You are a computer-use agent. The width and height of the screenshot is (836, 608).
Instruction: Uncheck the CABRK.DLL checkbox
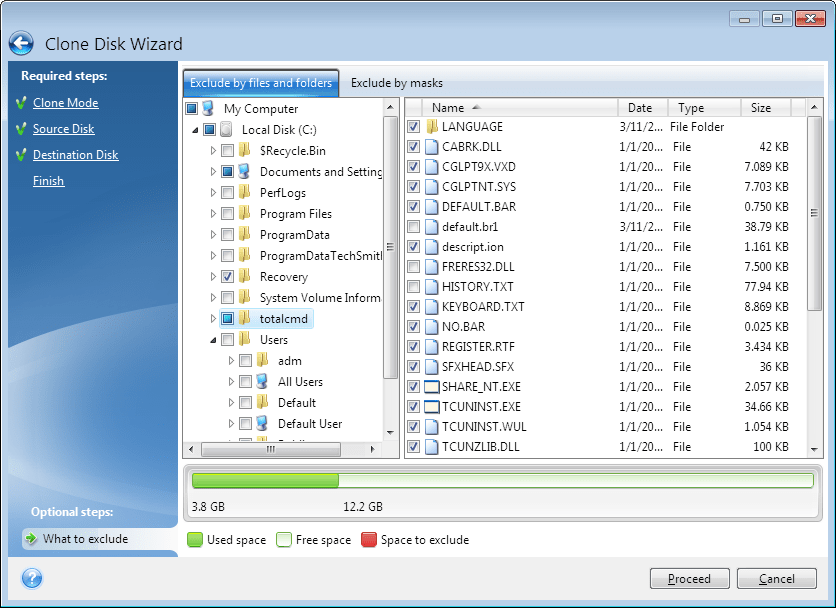414,147
